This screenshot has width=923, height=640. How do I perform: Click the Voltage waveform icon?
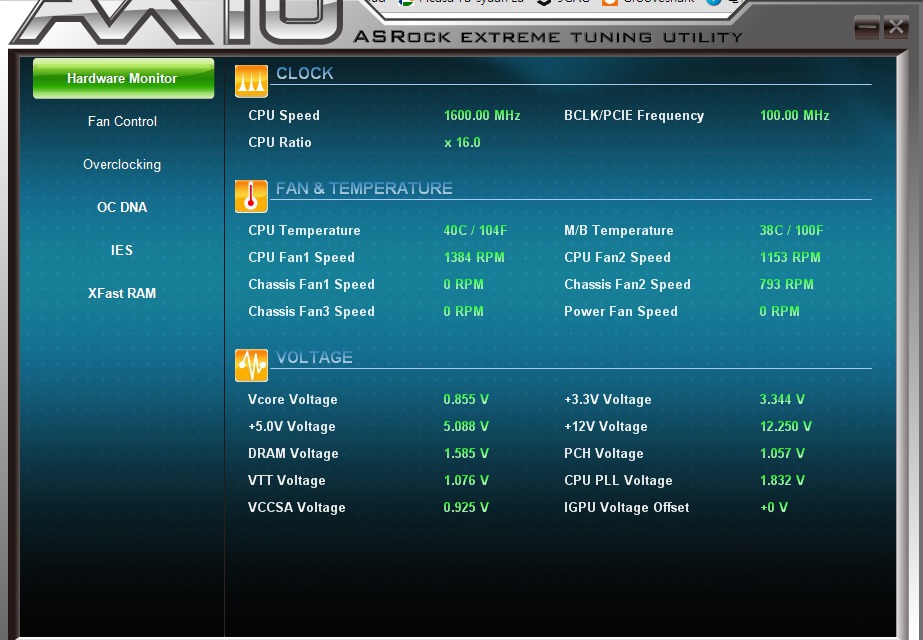(251, 365)
